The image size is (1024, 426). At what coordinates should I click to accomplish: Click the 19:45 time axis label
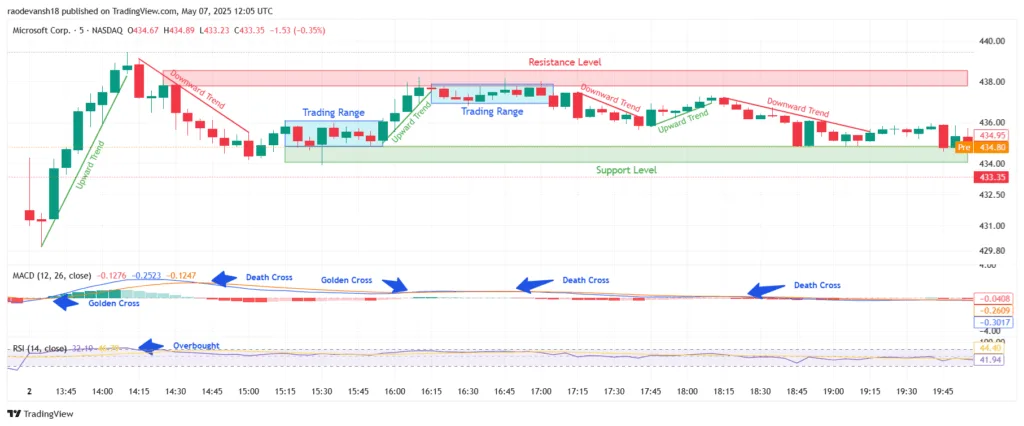(x=942, y=391)
